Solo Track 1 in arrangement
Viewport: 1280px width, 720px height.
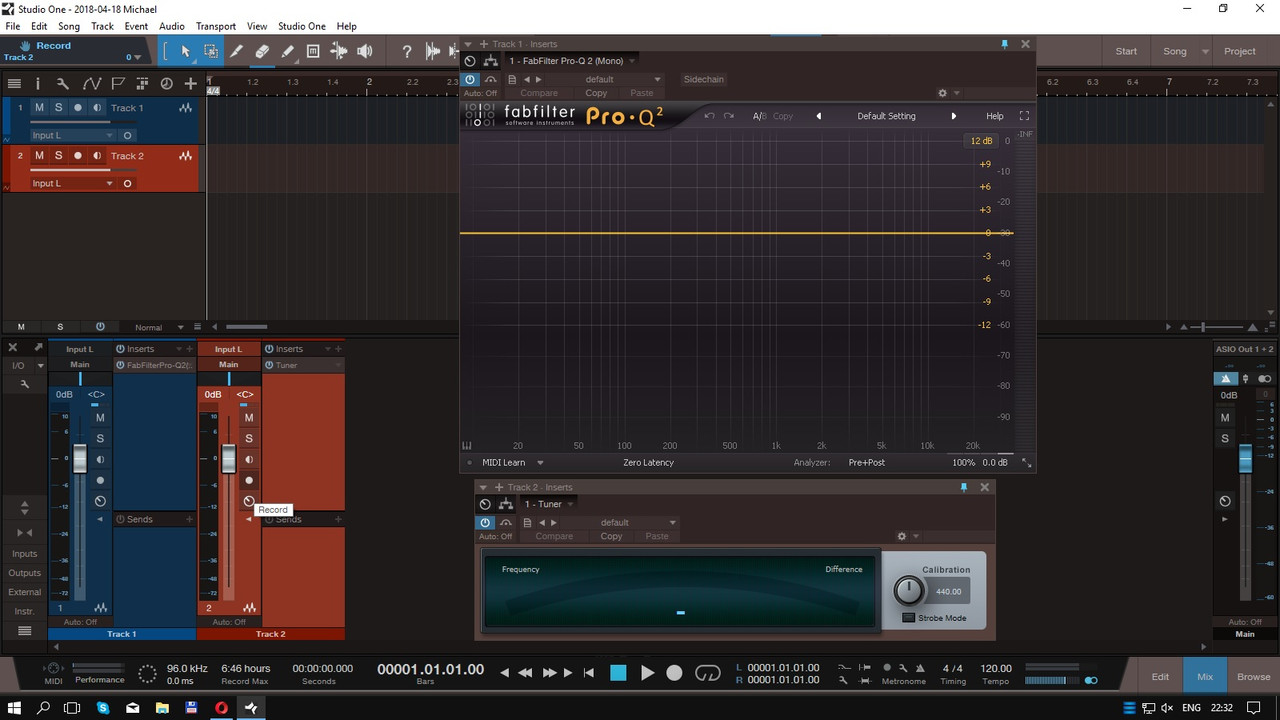(x=58, y=107)
